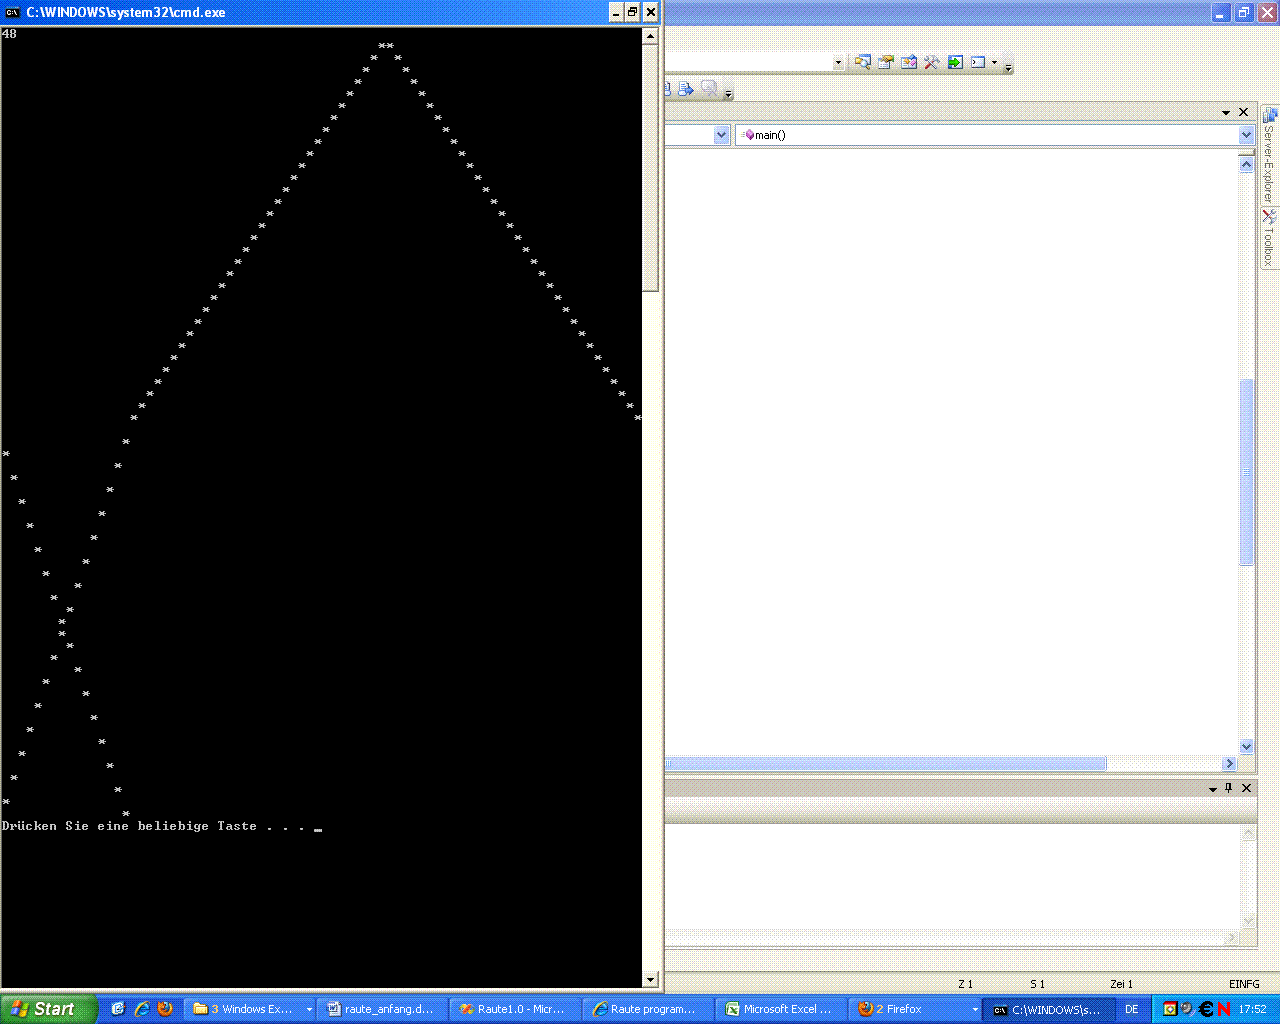Click the editor horizontal scrollbar thumb
1280x1024 pixels.
pos(886,764)
